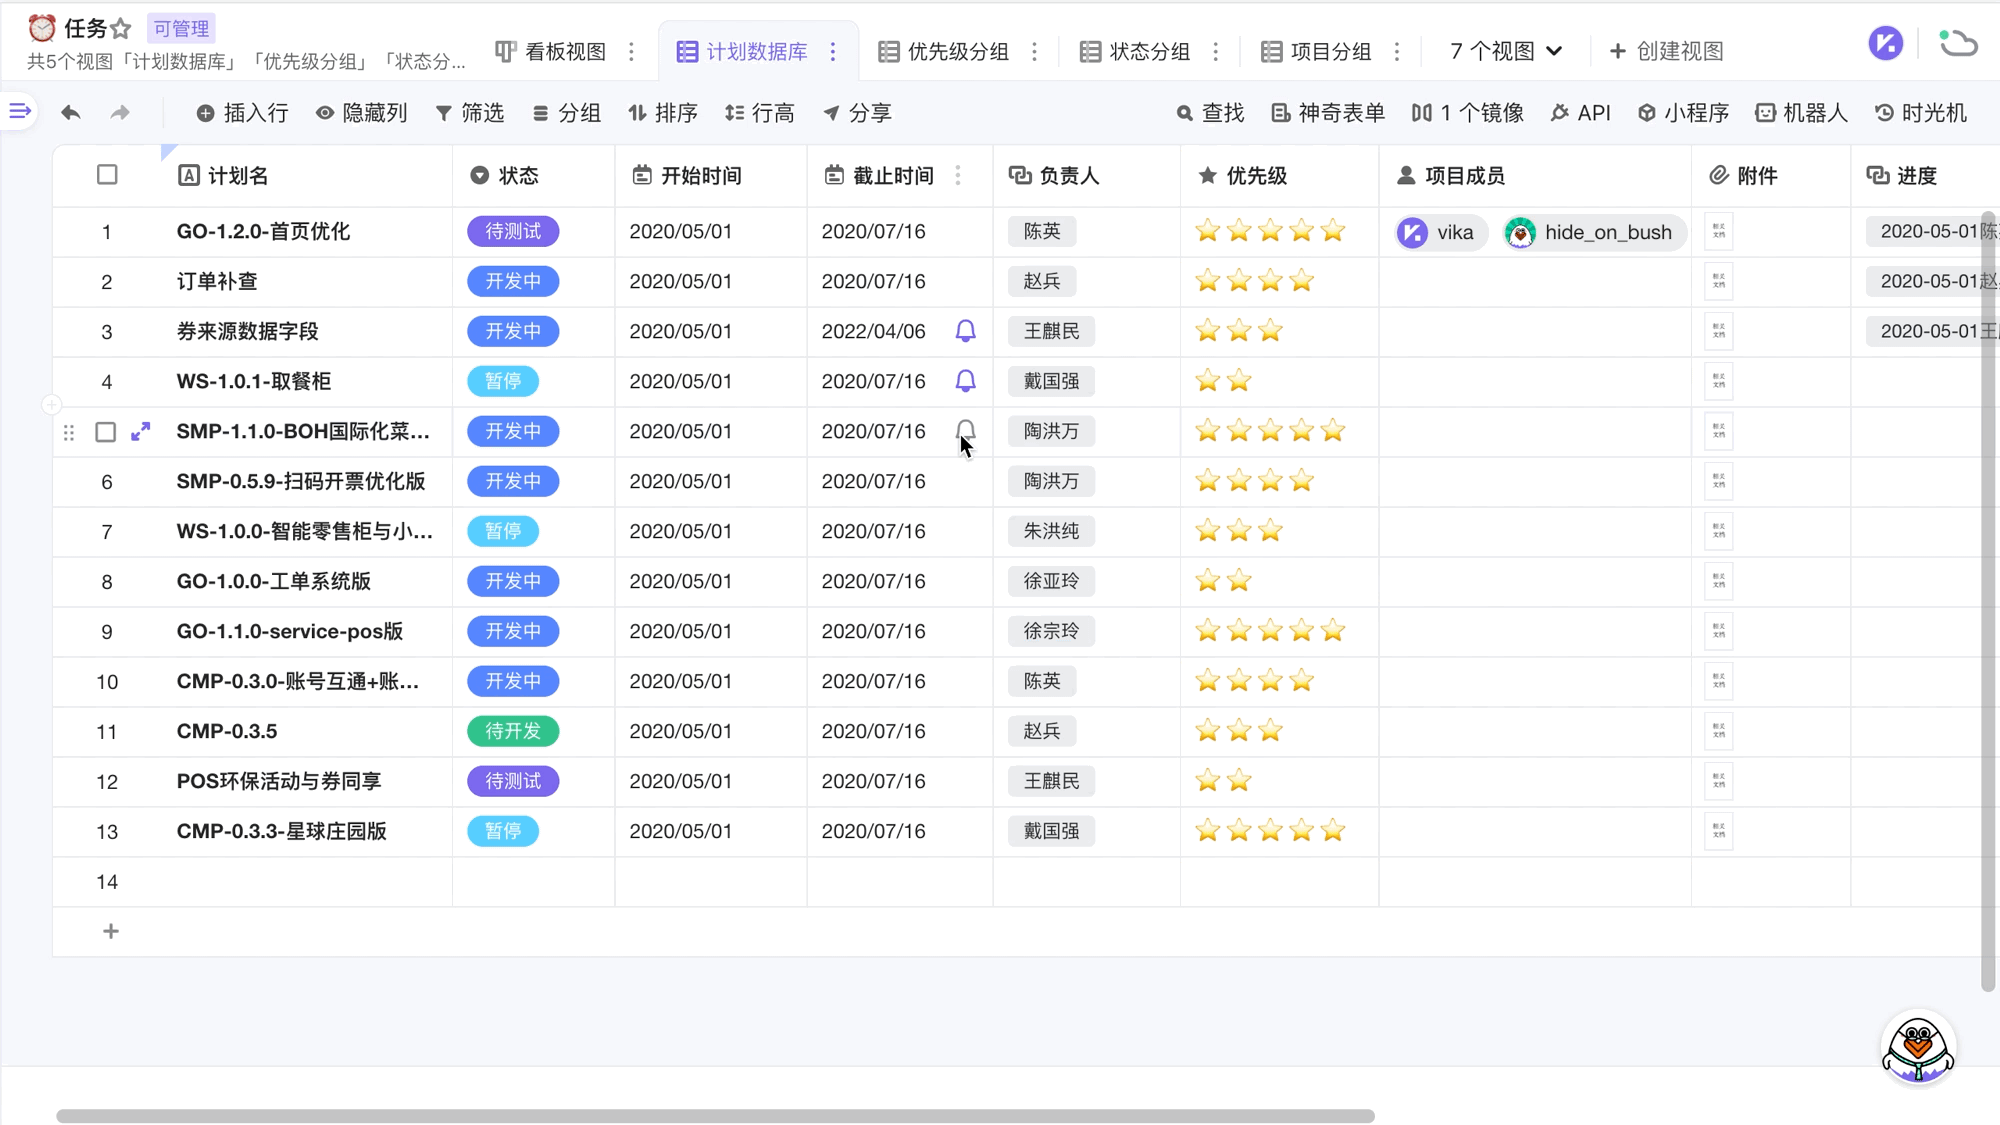Star the 任务 datasheet as favorite
2000x1125 pixels.
(121, 29)
